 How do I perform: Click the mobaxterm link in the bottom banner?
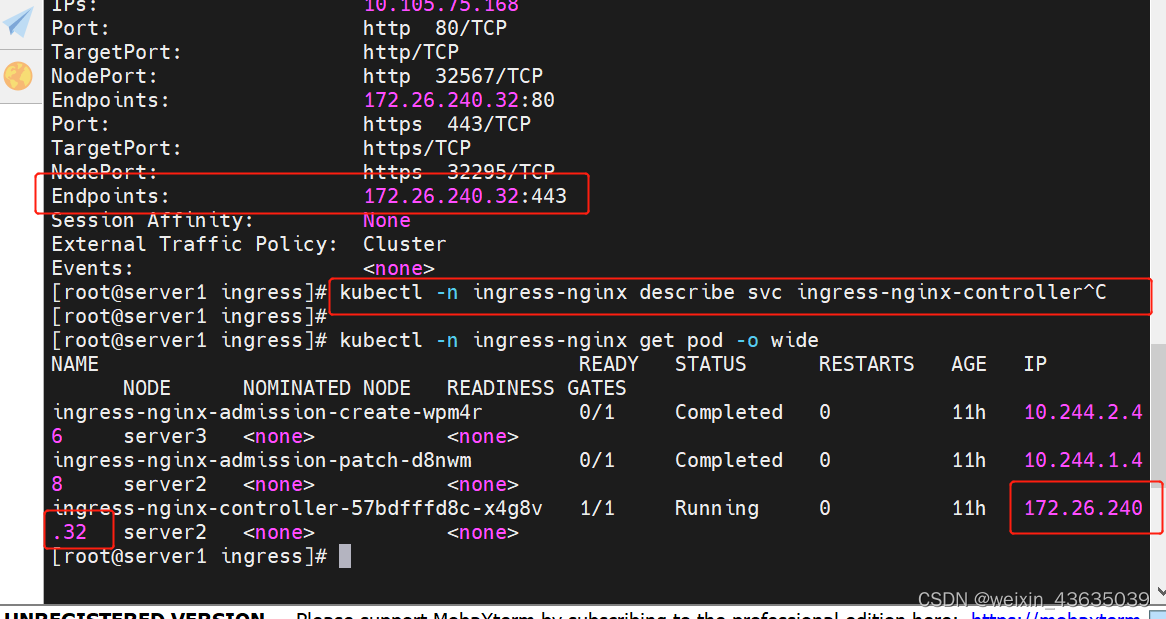[x=1055, y=615]
